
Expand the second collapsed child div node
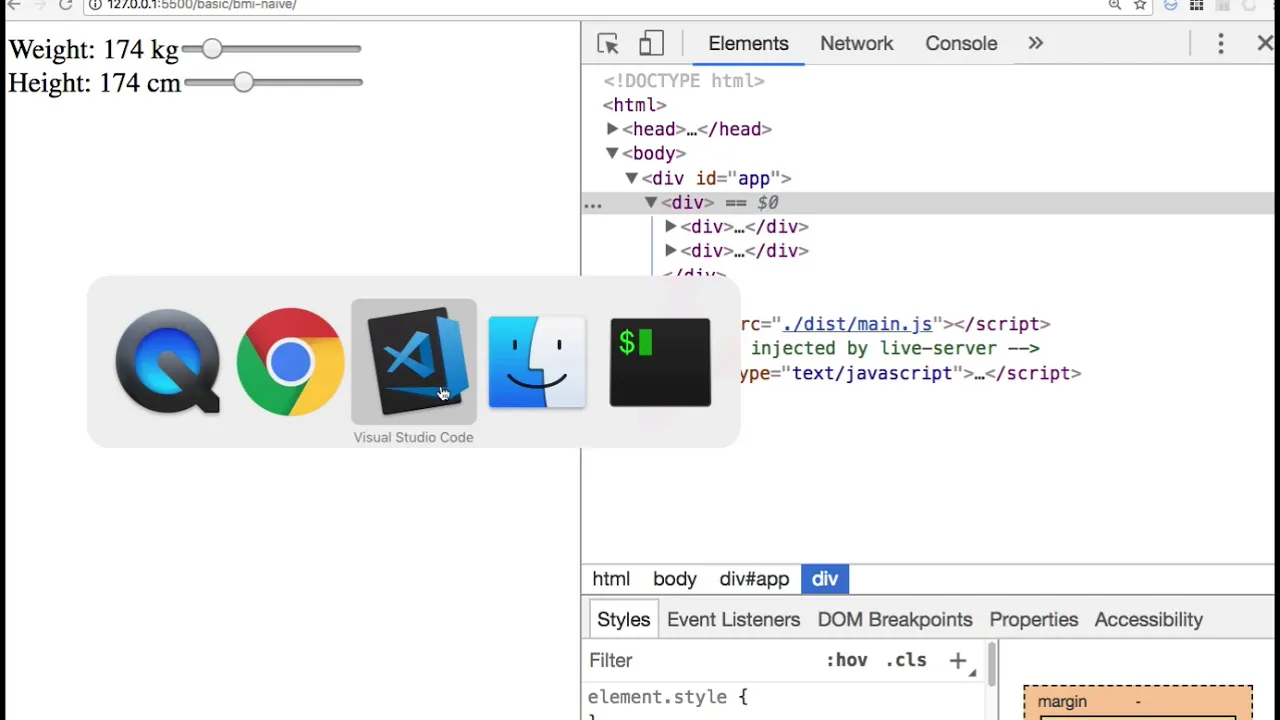pos(671,251)
